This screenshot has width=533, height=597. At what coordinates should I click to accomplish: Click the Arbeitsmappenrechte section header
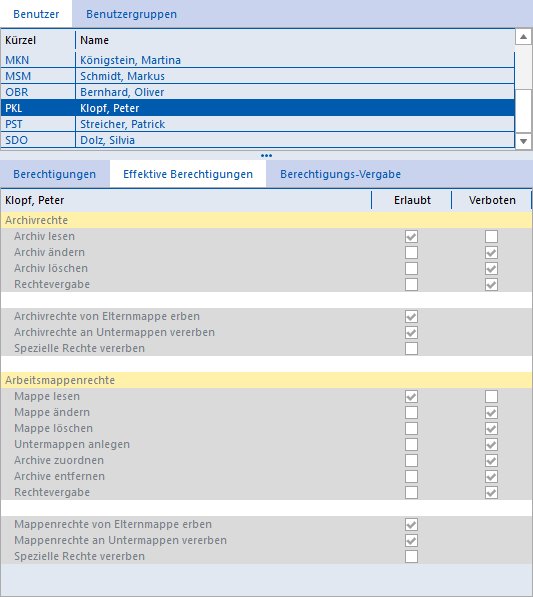[x=266, y=380]
